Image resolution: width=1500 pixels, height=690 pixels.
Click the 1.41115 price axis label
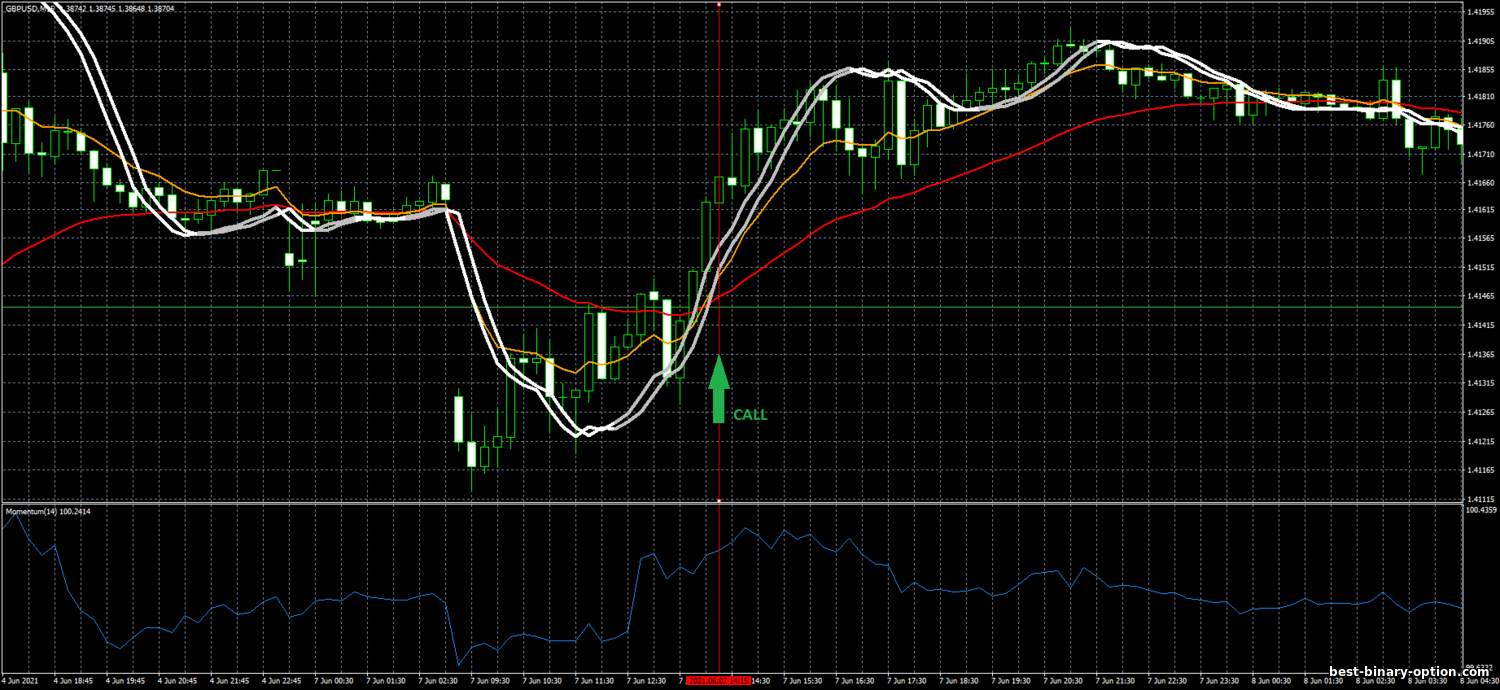[x=1480, y=499]
